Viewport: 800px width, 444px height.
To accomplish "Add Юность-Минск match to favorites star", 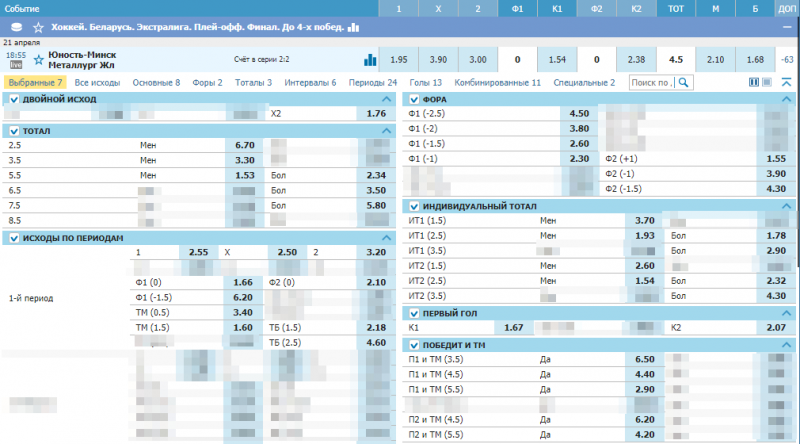I will [x=38, y=60].
